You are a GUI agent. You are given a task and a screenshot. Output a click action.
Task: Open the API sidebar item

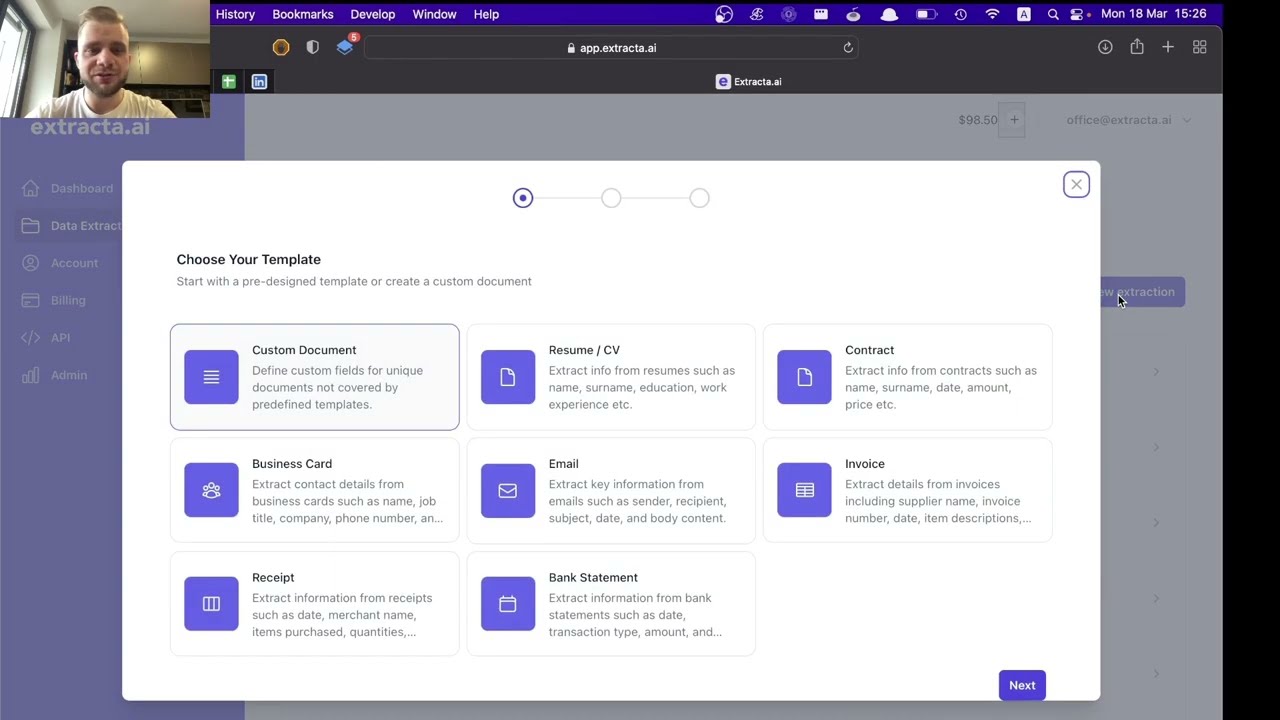(x=60, y=338)
